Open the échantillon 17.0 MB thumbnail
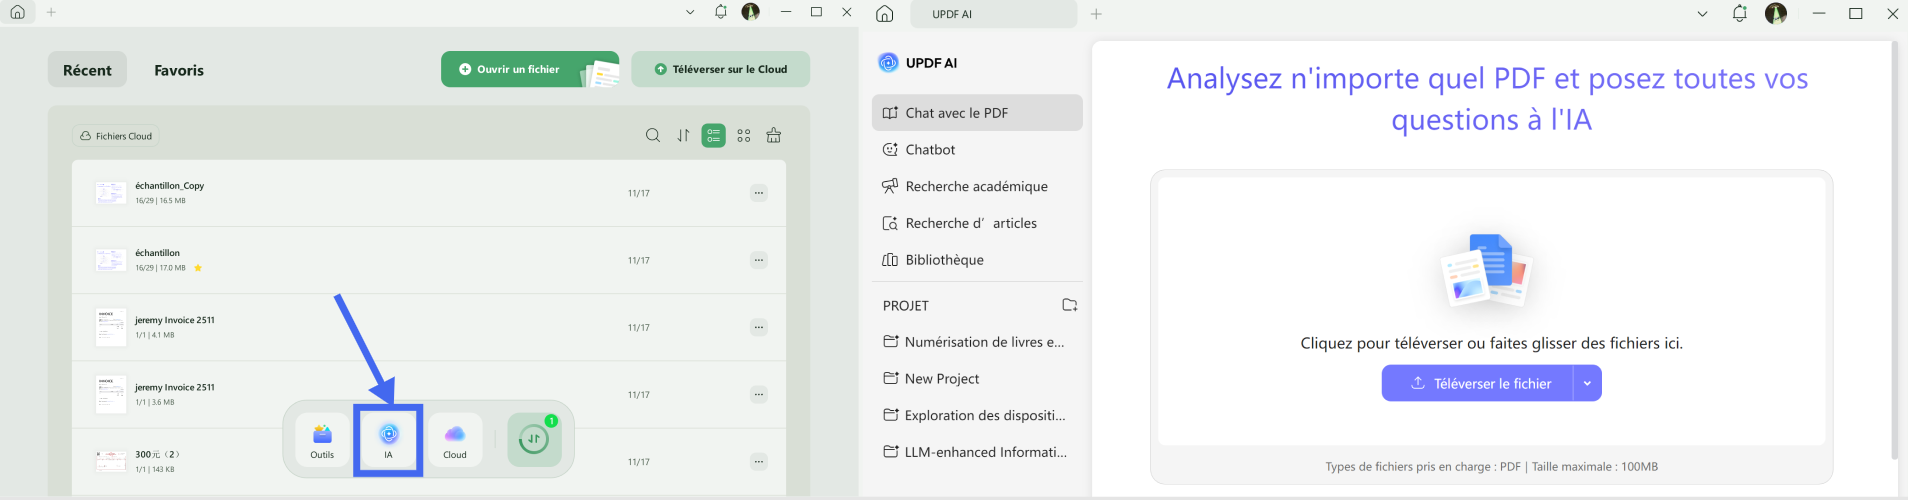This screenshot has width=1908, height=500. click(x=110, y=260)
